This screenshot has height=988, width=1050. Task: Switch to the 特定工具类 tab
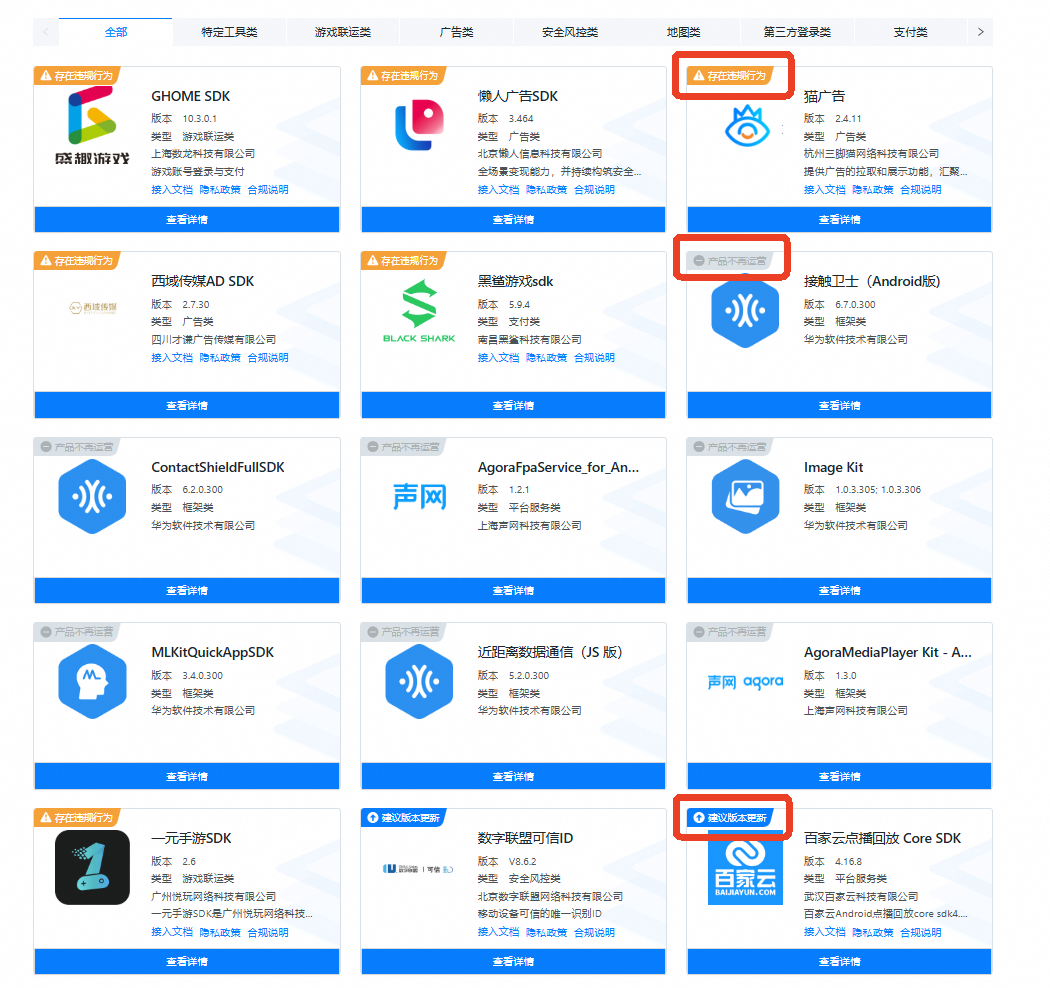[x=230, y=32]
